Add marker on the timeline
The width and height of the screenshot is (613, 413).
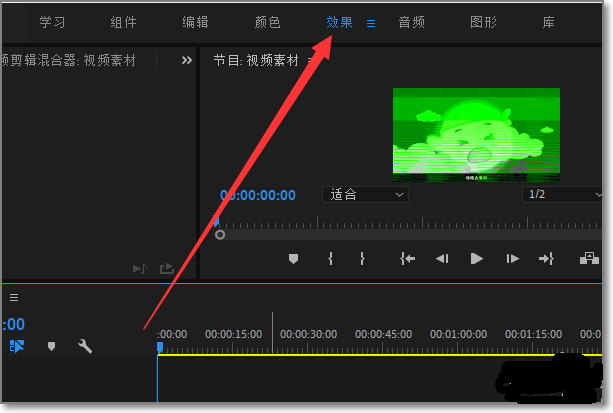coord(51,347)
